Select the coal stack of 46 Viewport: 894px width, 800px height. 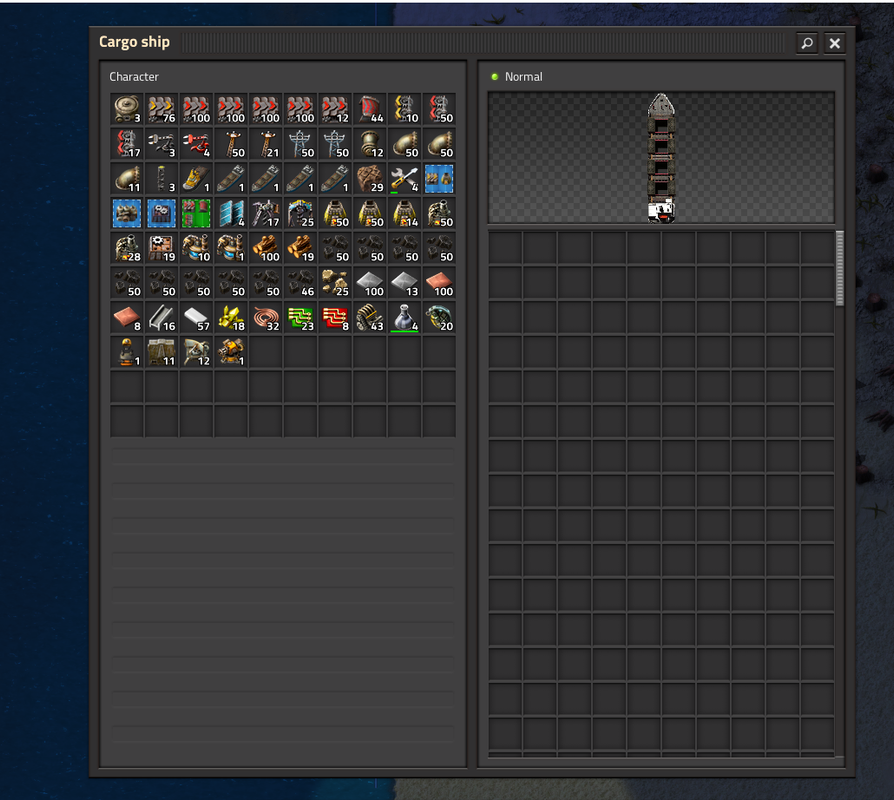[300, 283]
